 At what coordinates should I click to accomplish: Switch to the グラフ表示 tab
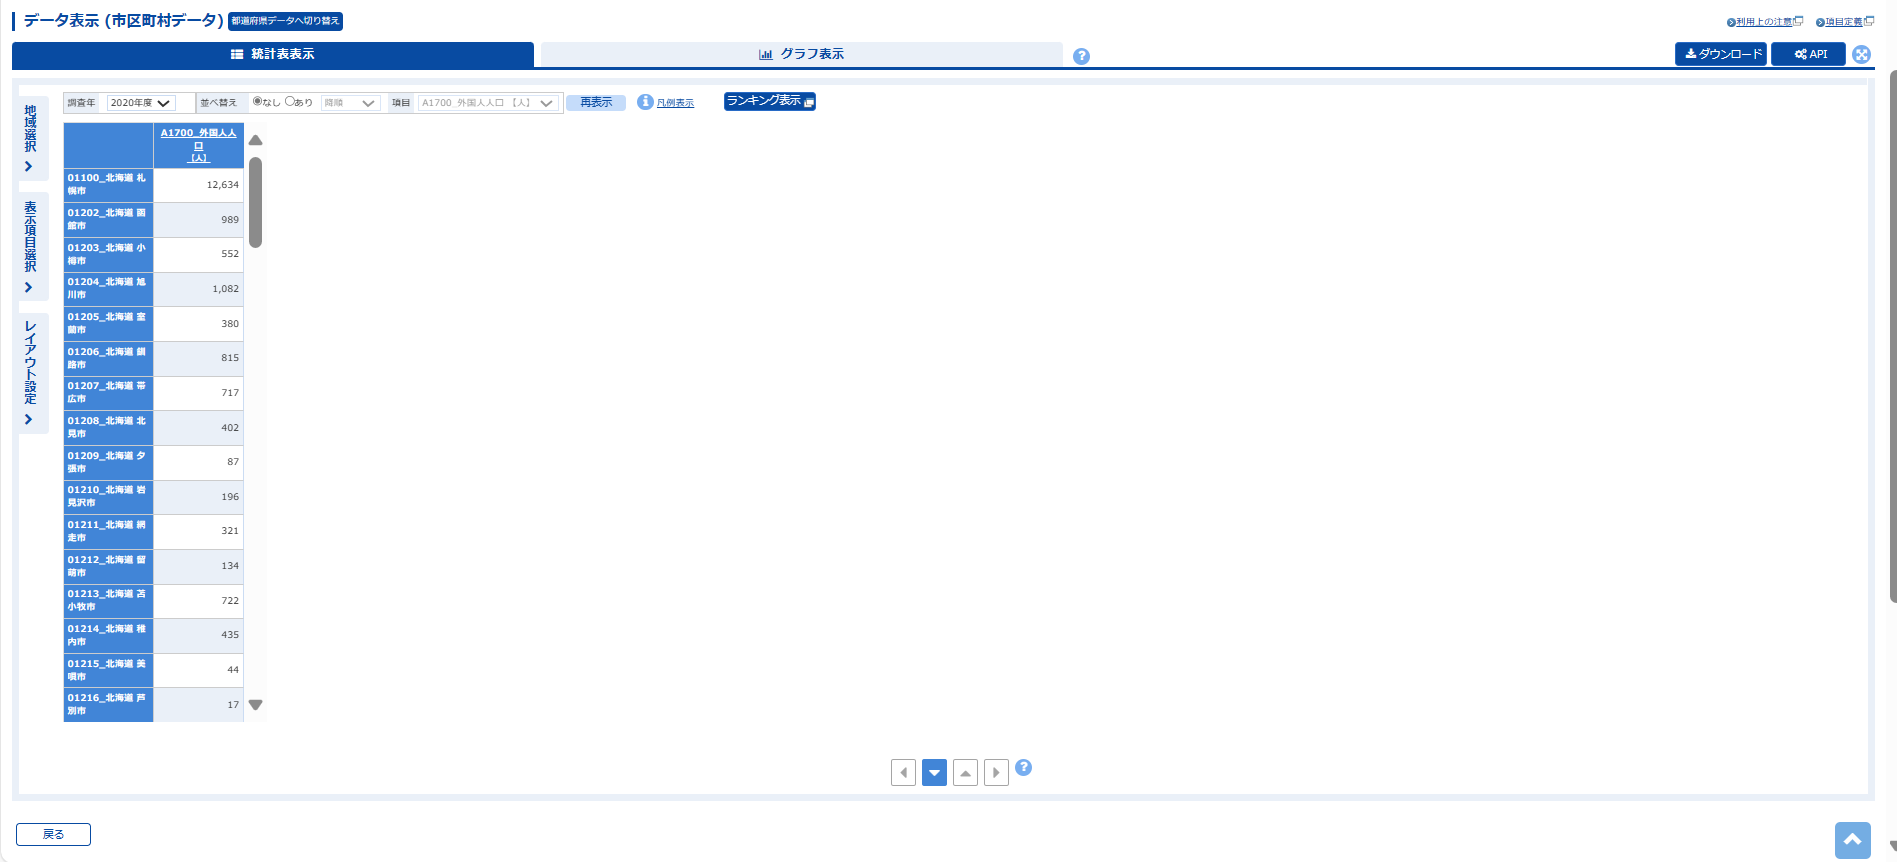pos(801,54)
